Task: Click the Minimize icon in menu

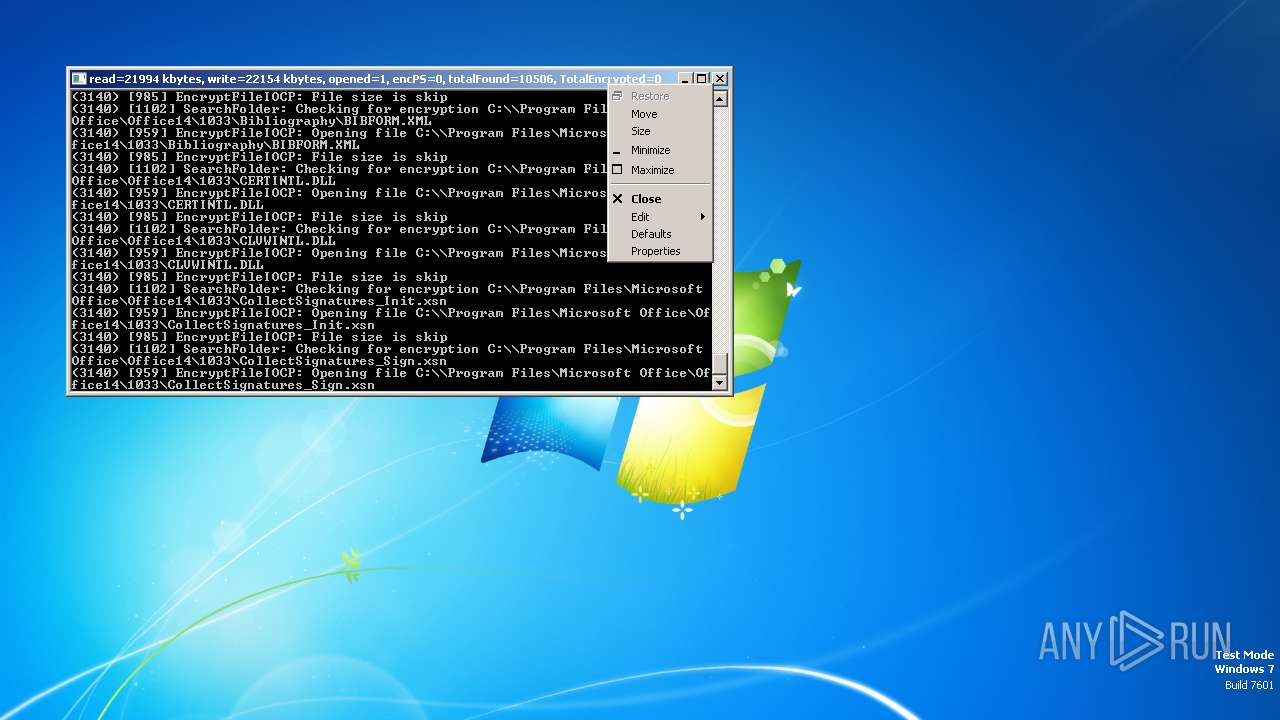Action: click(617, 152)
